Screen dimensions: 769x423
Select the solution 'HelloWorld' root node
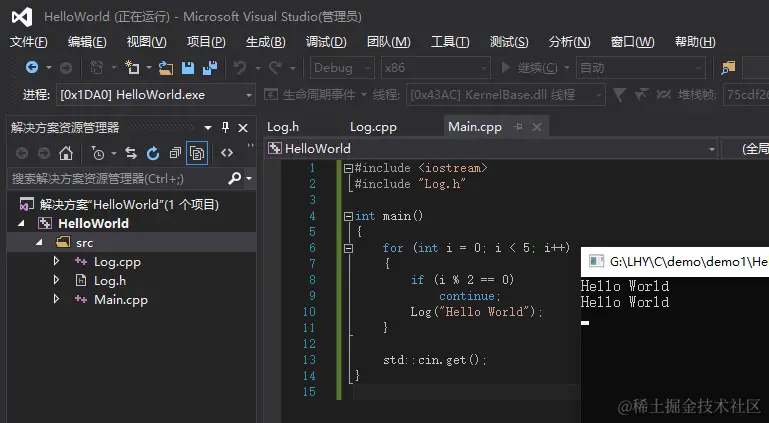click(129, 204)
